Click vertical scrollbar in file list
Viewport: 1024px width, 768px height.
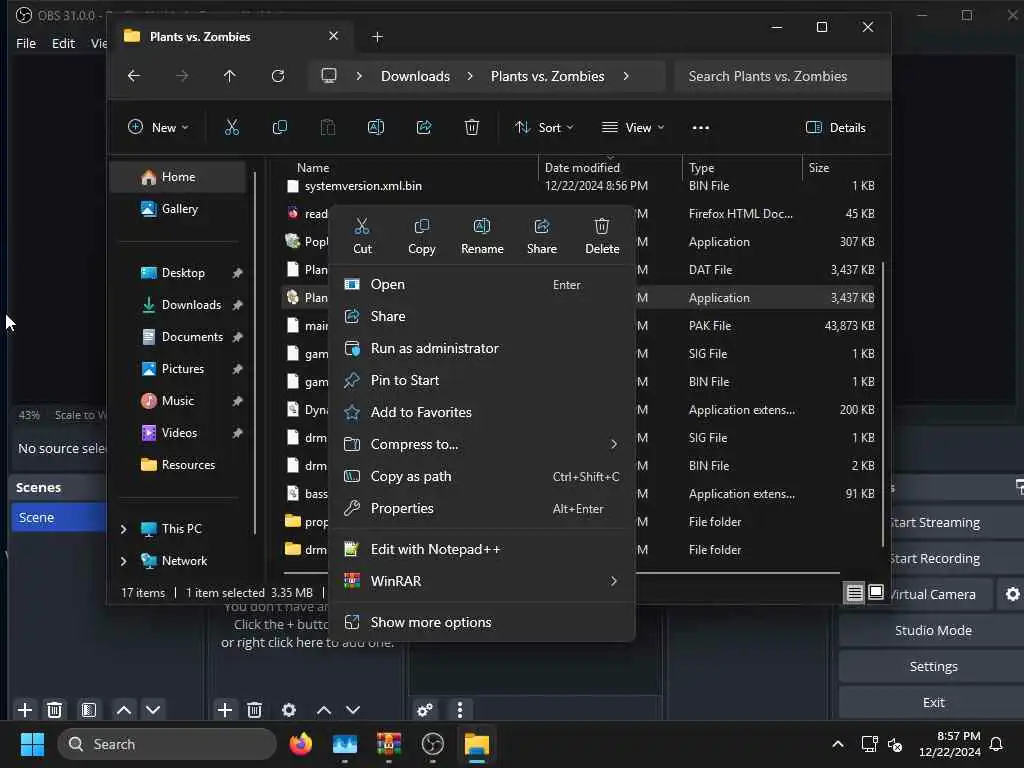click(x=883, y=405)
